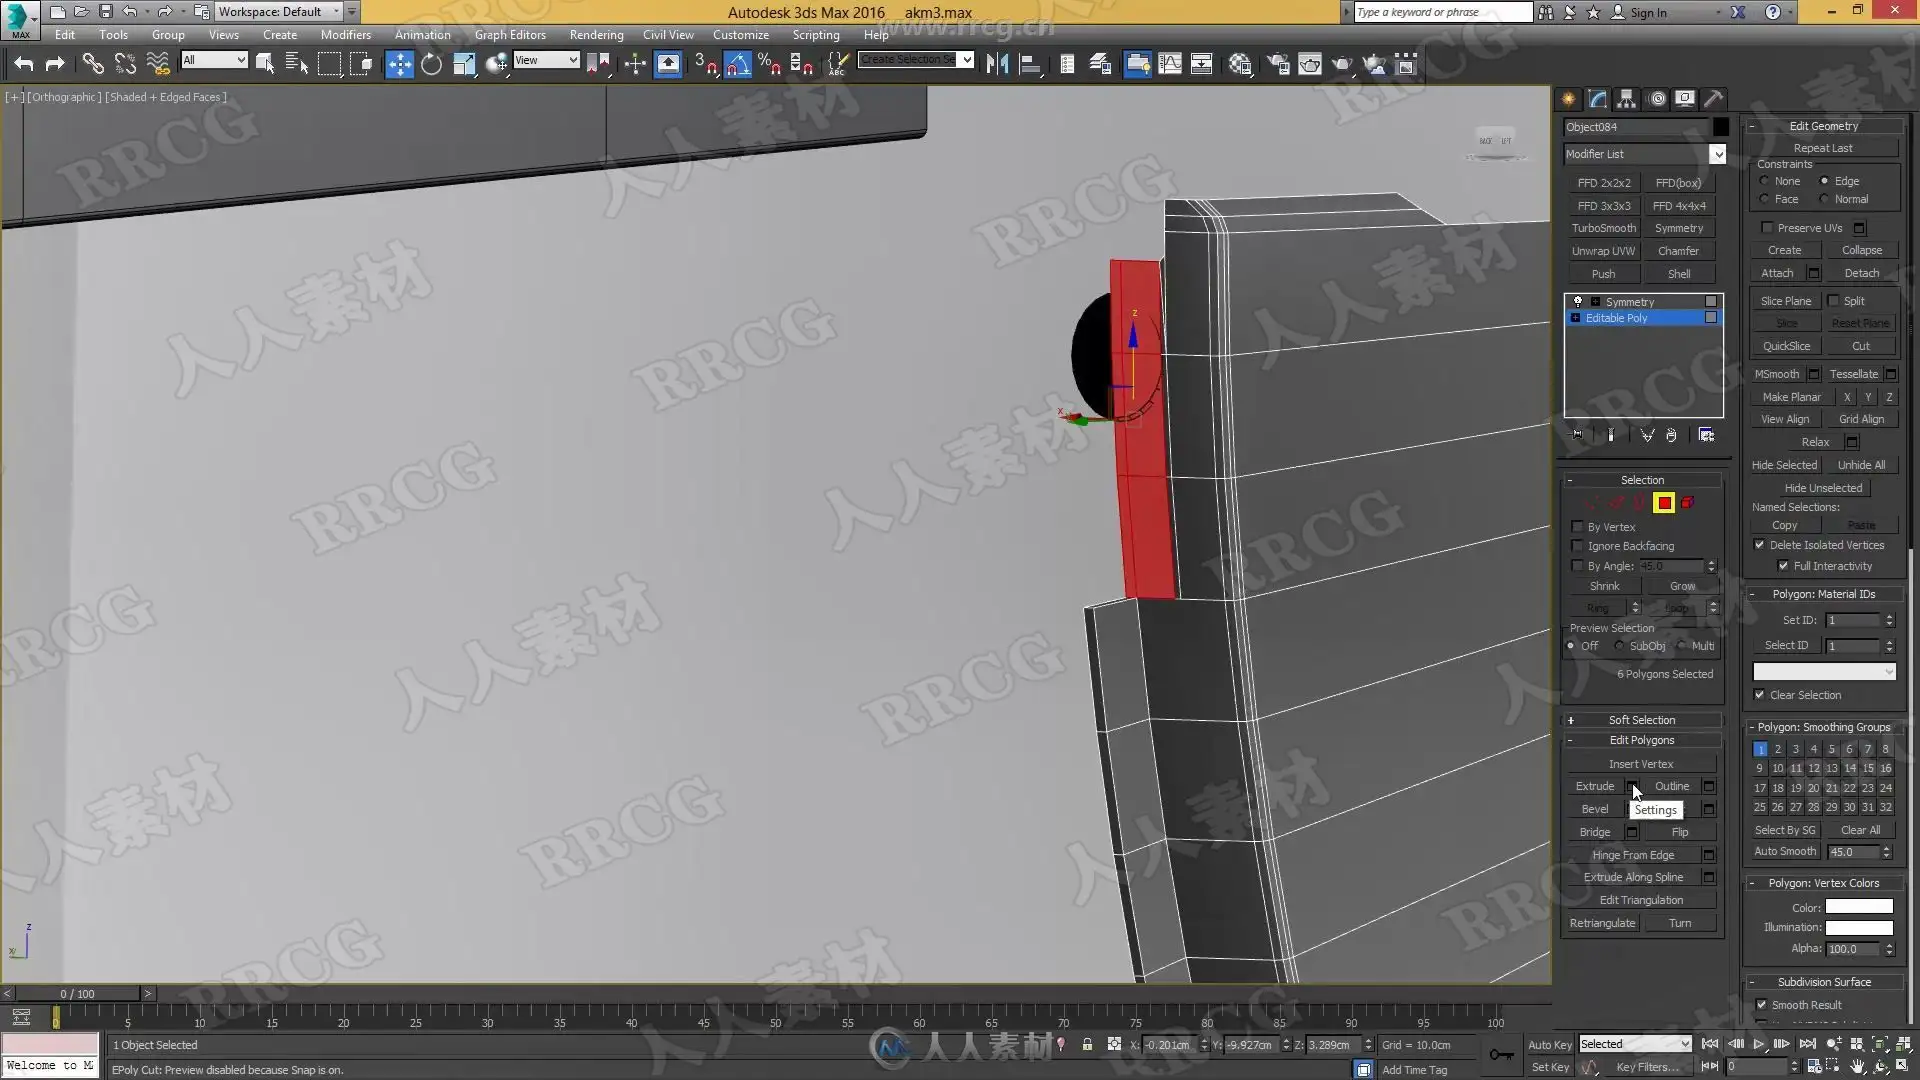The image size is (1920, 1080).
Task: Click the Z coordinate input field
Action: (x=1333, y=1045)
